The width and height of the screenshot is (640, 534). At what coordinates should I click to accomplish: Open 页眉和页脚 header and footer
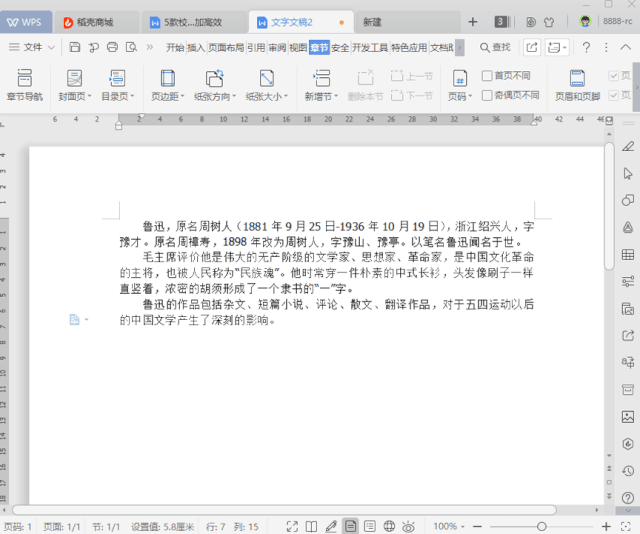click(577, 85)
